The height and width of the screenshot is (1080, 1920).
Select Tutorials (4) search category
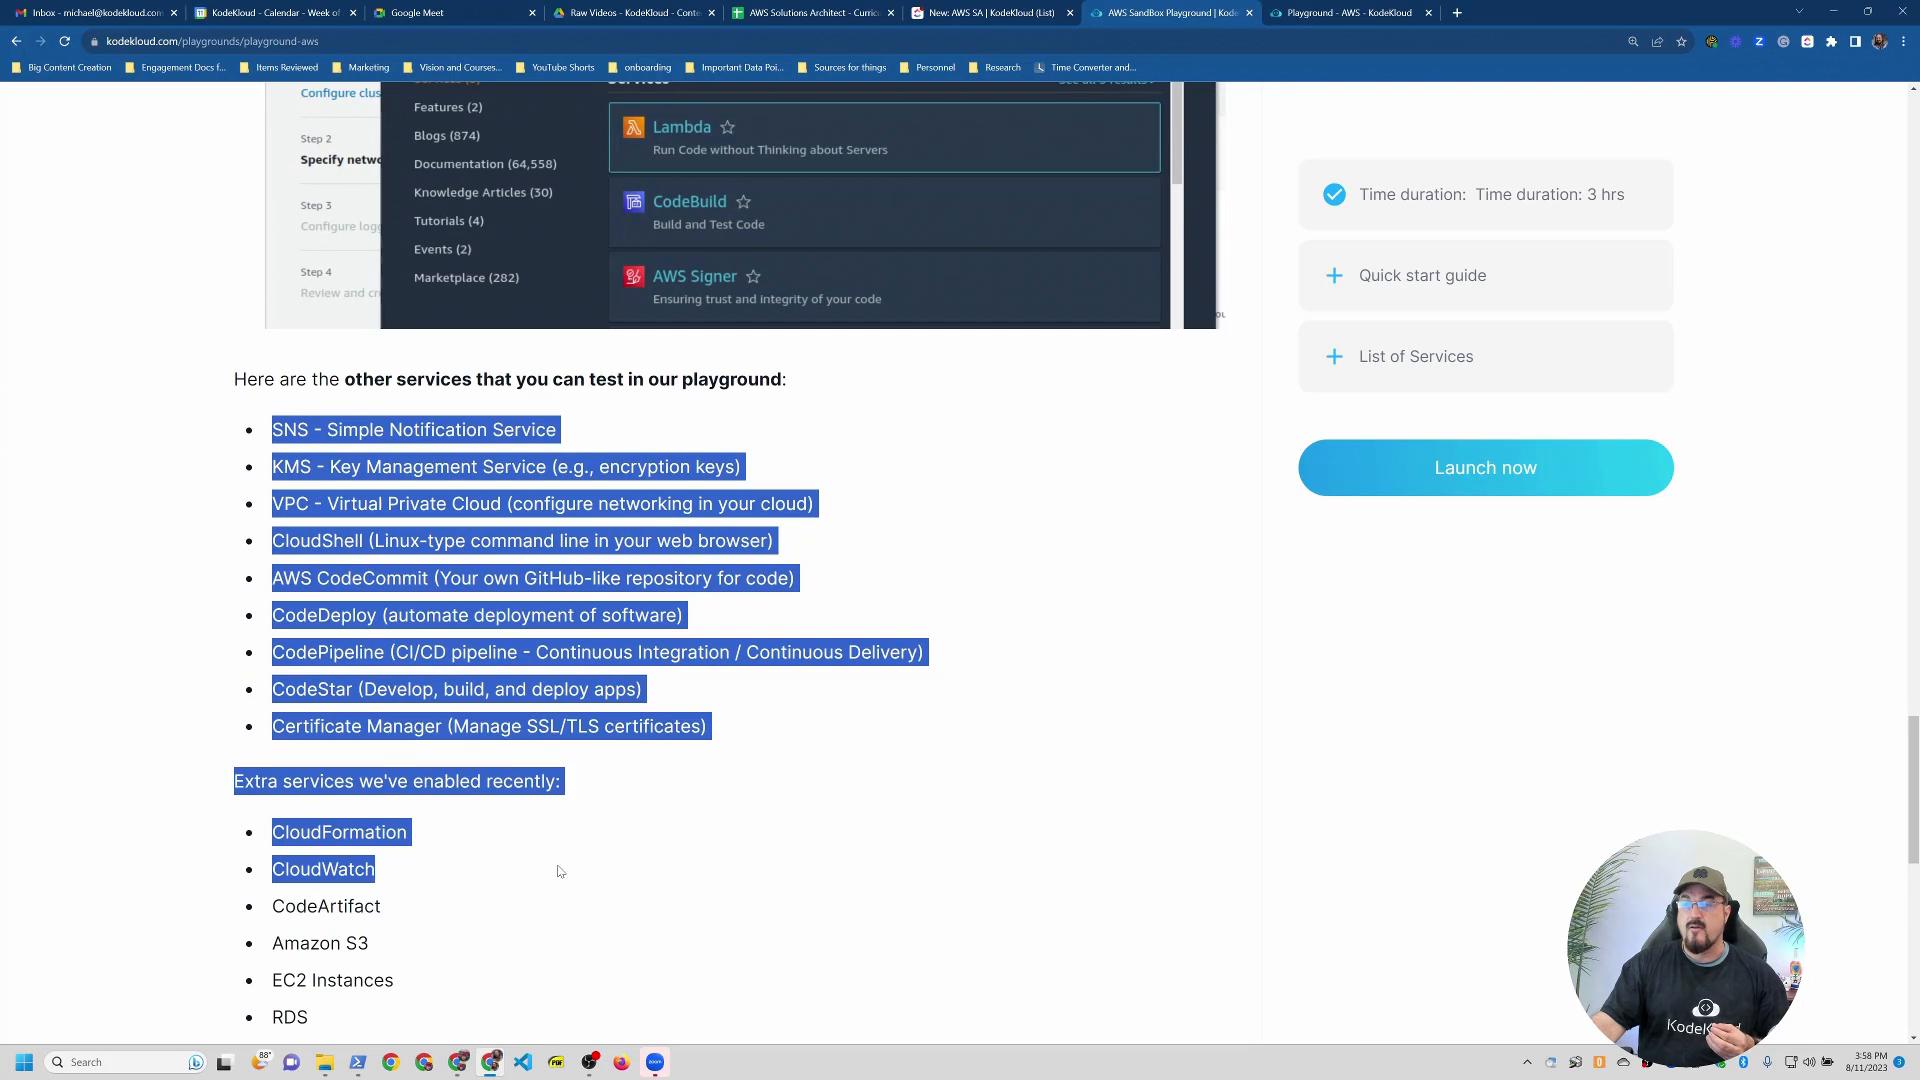tap(449, 221)
